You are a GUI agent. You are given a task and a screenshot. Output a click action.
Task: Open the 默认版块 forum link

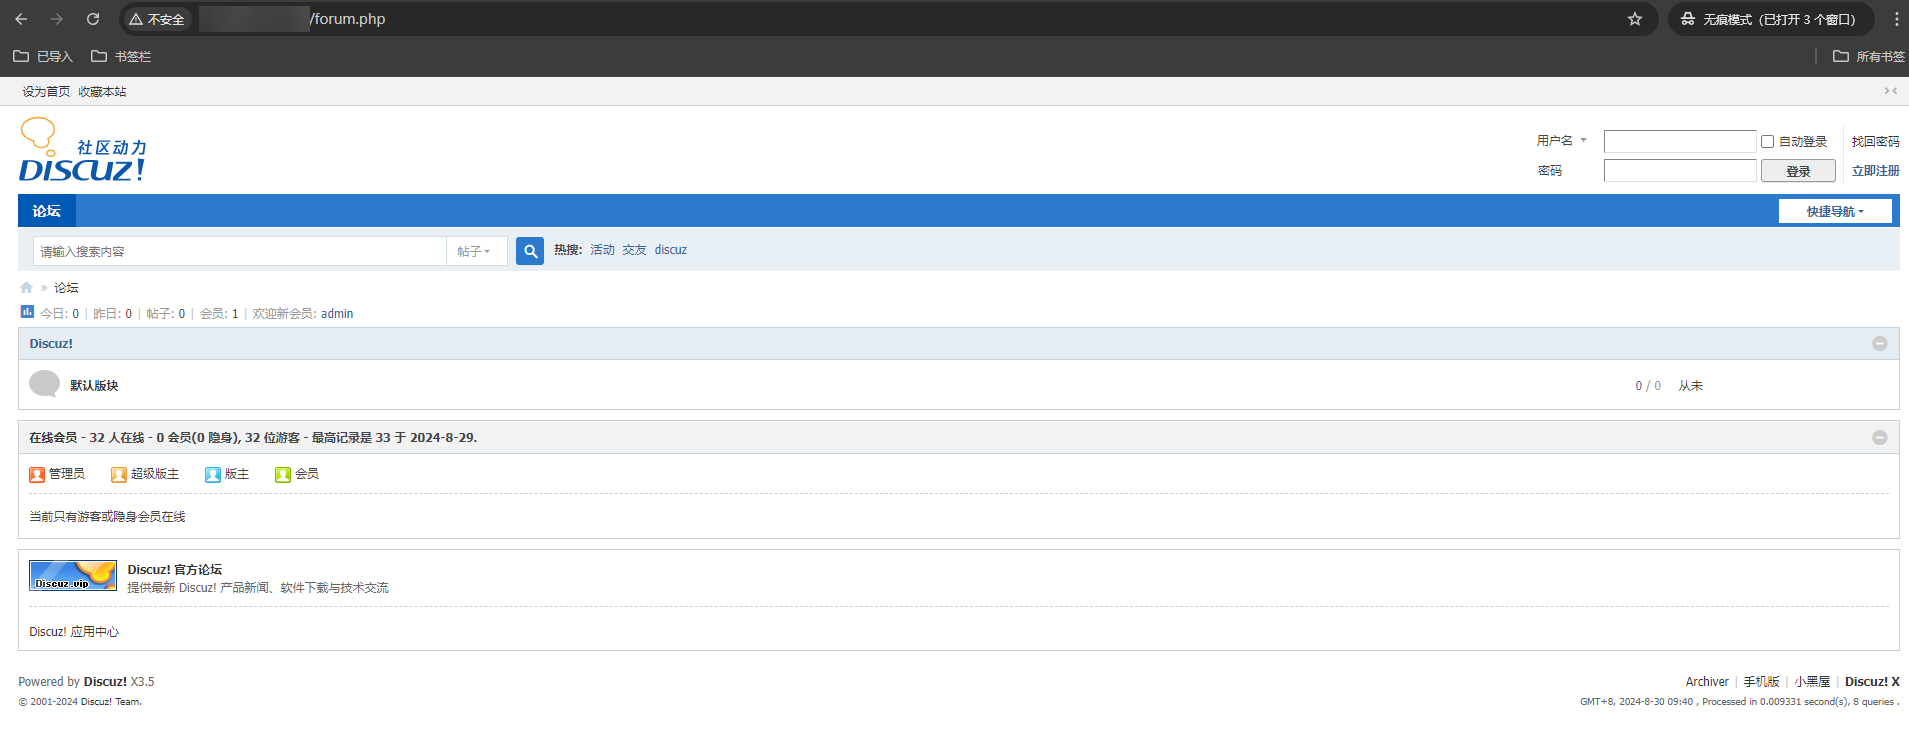(94, 386)
